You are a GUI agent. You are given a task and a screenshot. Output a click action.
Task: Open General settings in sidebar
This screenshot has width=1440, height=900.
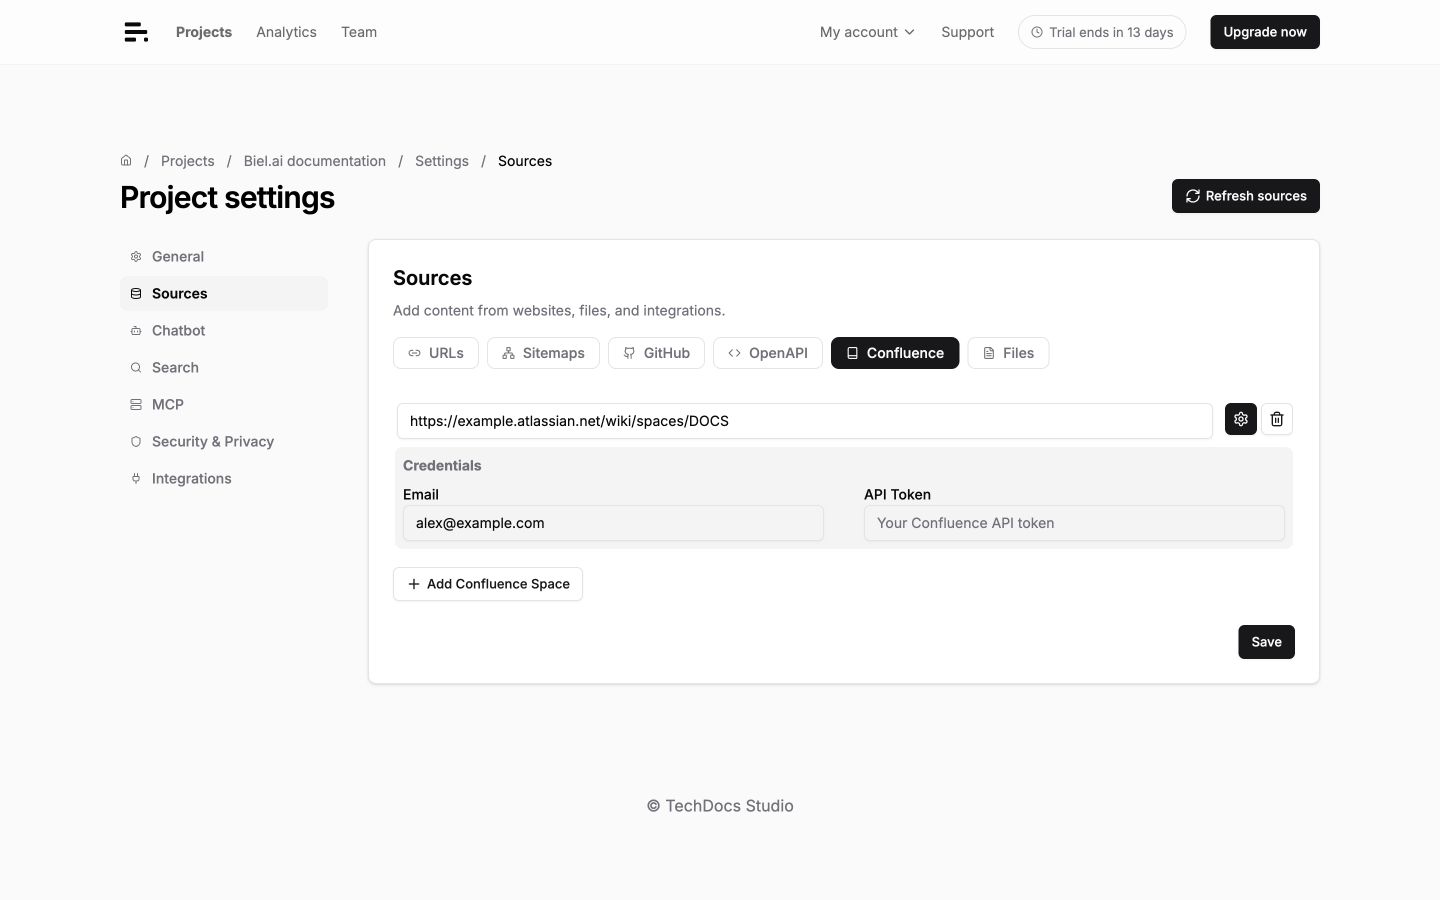tap(224, 256)
